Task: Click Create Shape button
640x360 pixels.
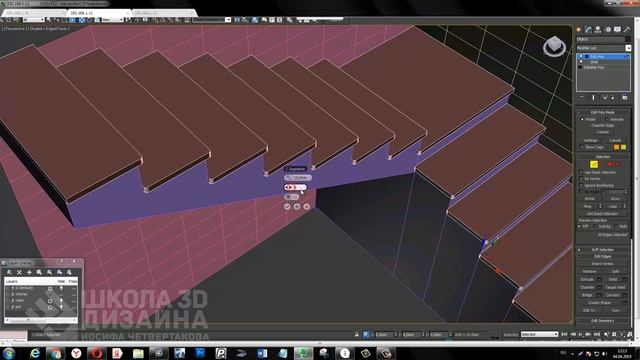Action: [x=600, y=303]
